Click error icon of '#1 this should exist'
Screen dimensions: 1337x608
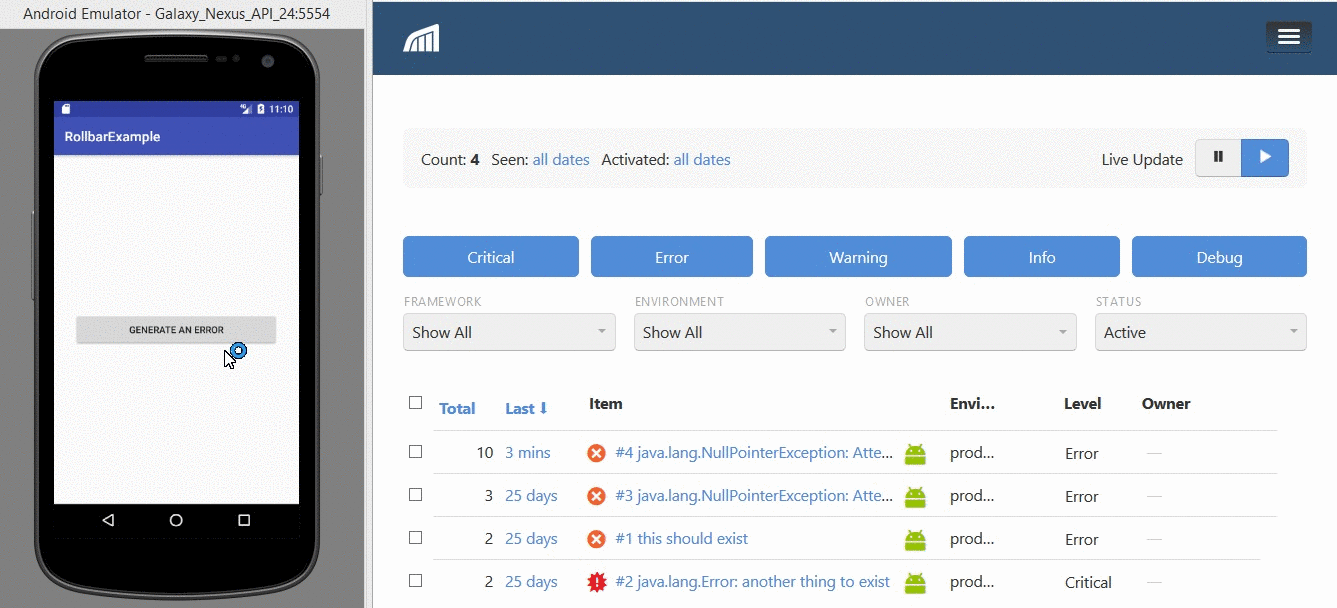[596, 539]
